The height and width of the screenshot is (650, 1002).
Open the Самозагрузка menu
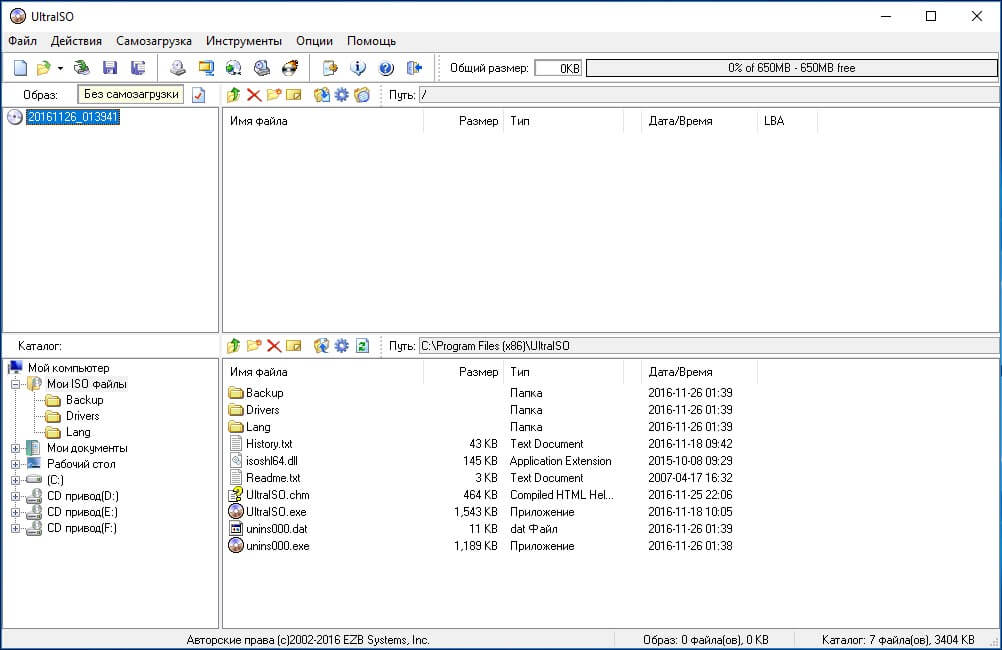click(153, 41)
